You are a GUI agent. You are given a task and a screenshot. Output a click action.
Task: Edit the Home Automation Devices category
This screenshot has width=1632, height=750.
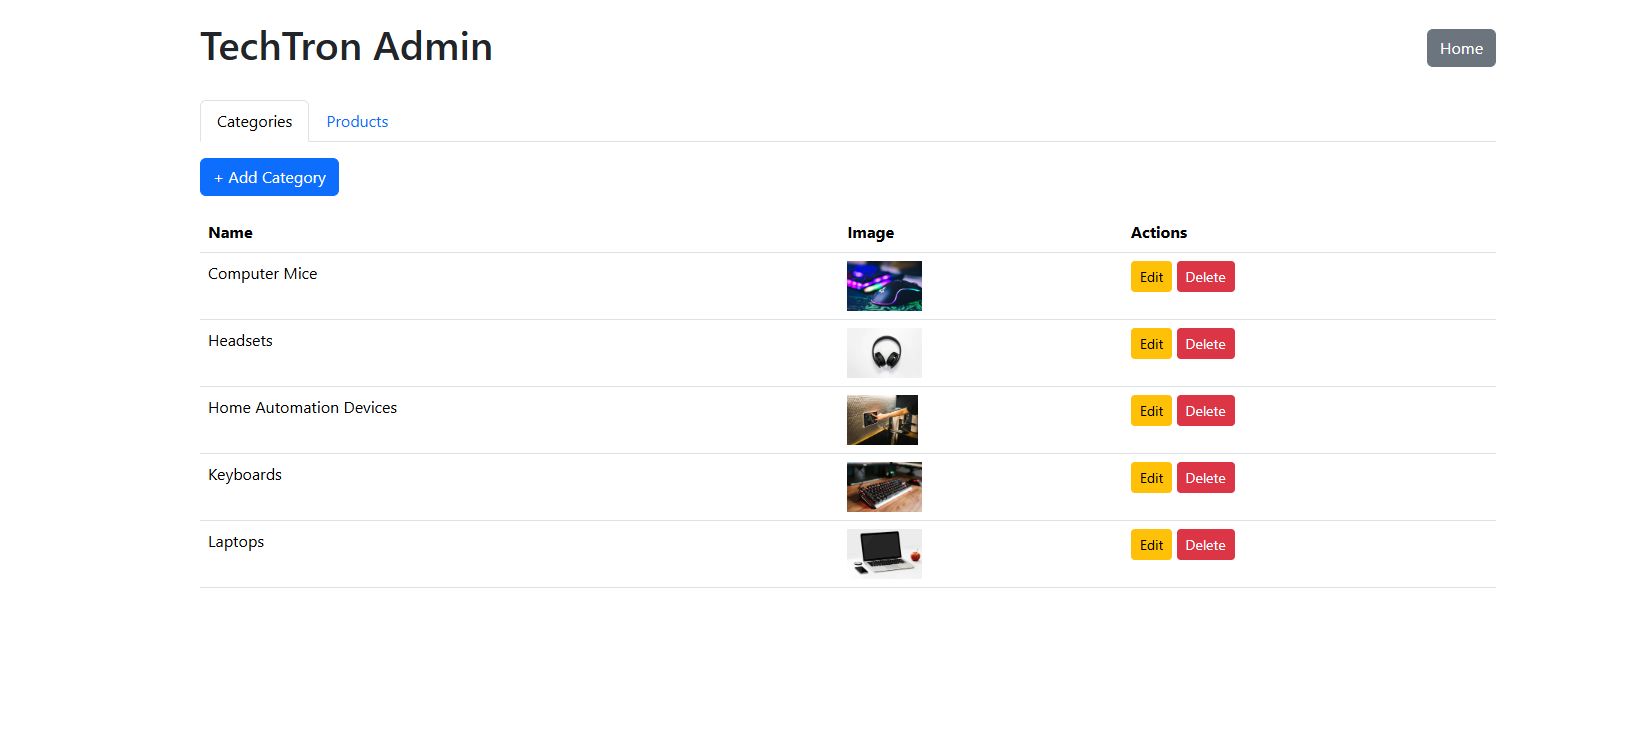coord(1151,411)
